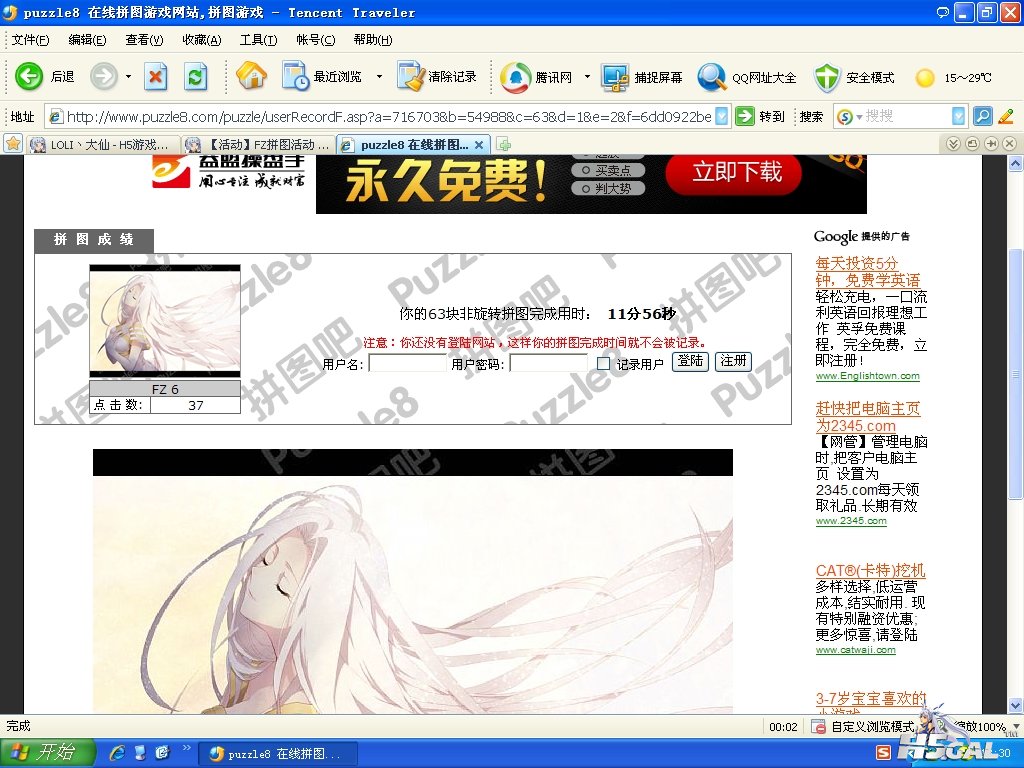Open the home page house icon
Screen dimensions: 1024x768
[x=251, y=76]
